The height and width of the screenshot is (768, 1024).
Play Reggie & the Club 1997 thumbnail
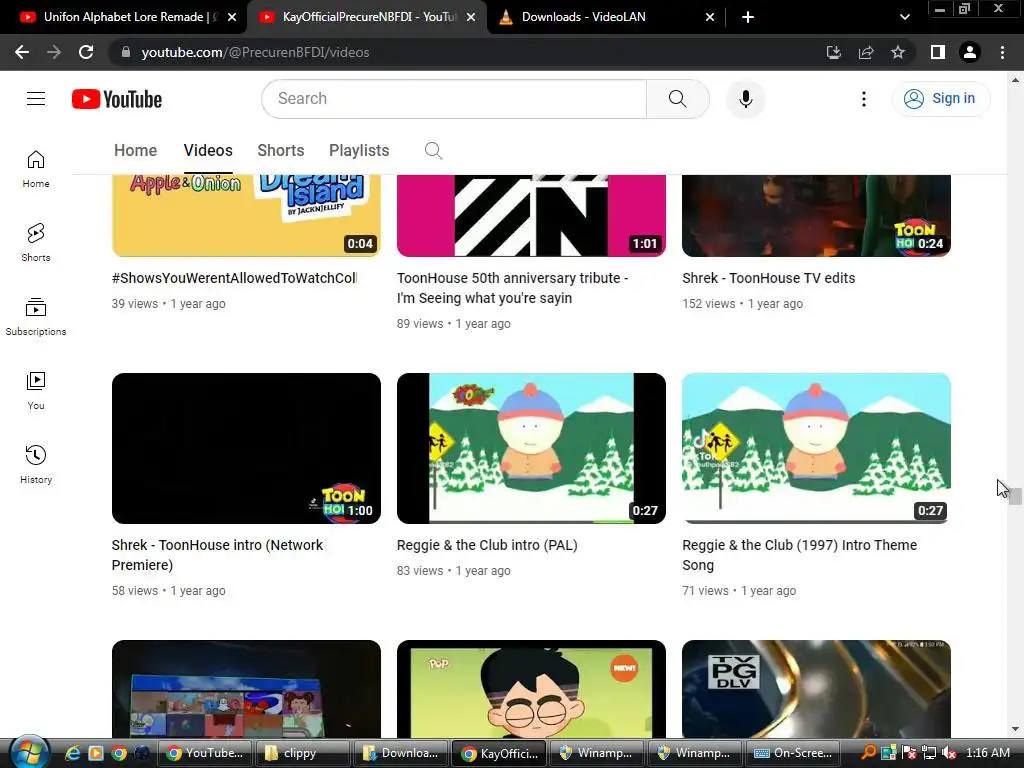[x=816, y=448]
